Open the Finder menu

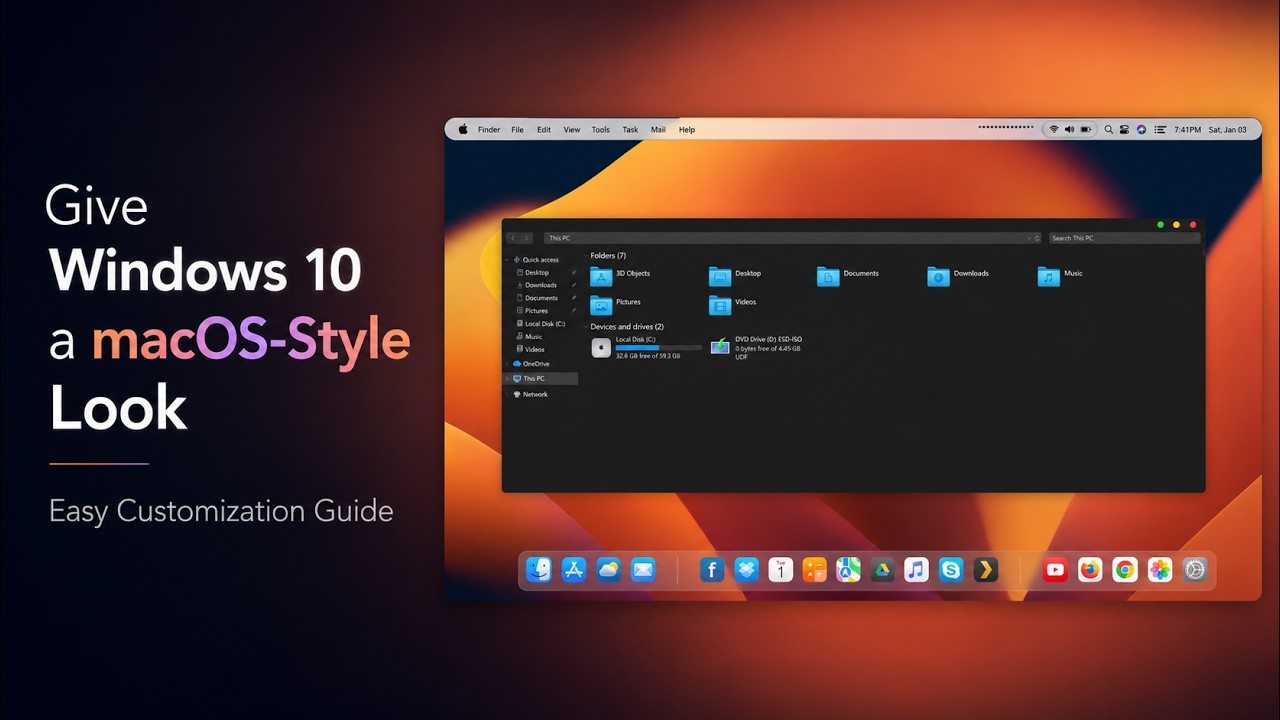[x=489, y=130]
